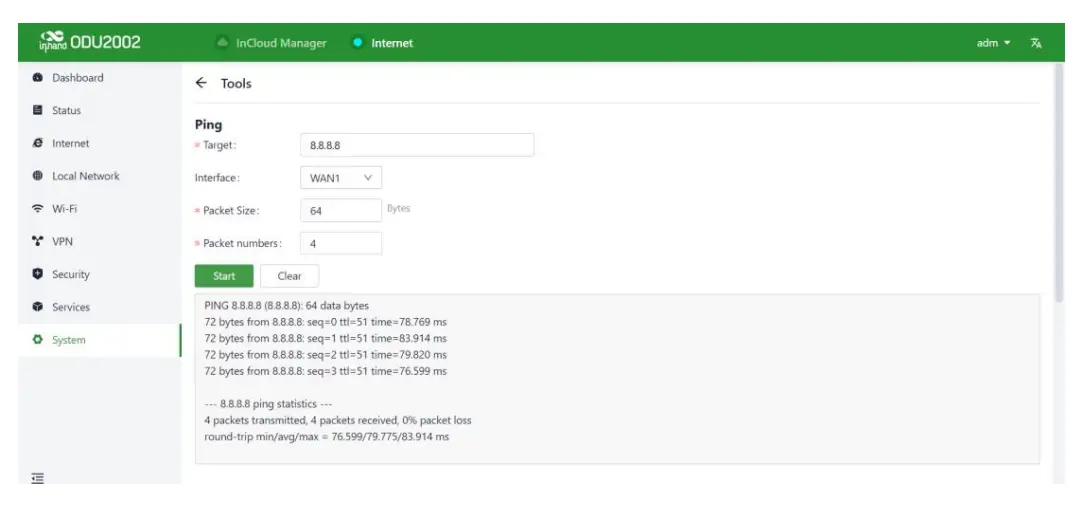Image resolution: width=1079 pixels, height=517 pixels.
Task: Click the 'seq=1 ttl=51 time=83.914 ms' line
Action: [325, 338]
